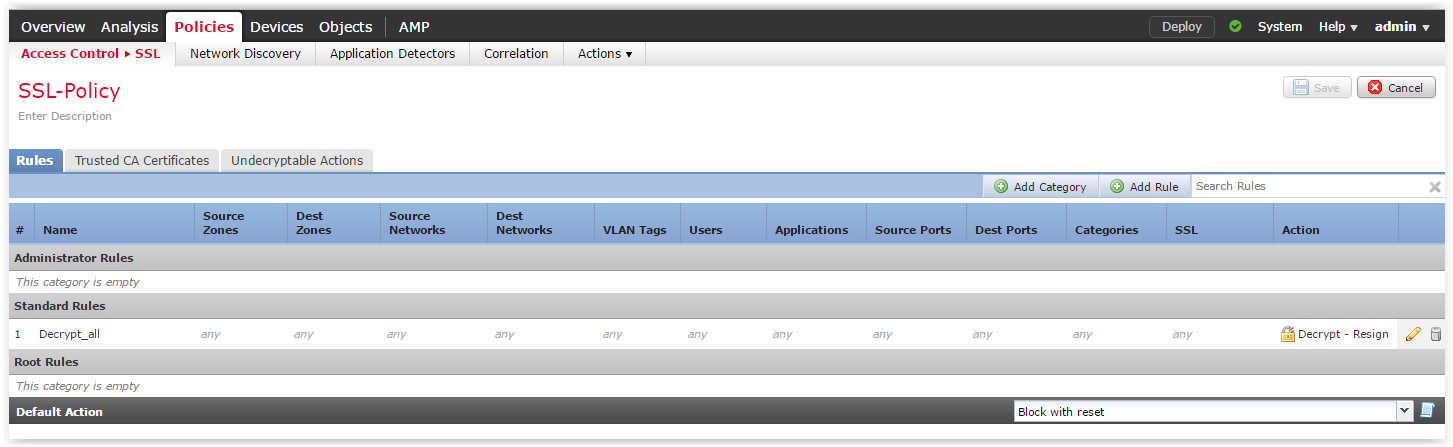Screen dimensions: 1453x447
Task: Open default action logging settings icon
Action: pyautogui.click(x=1427, y=411)
